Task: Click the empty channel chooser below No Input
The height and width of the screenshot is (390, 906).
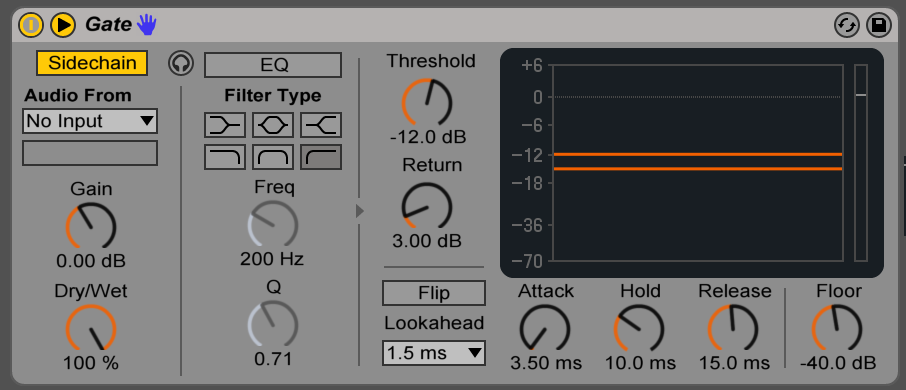Action: 90,153
